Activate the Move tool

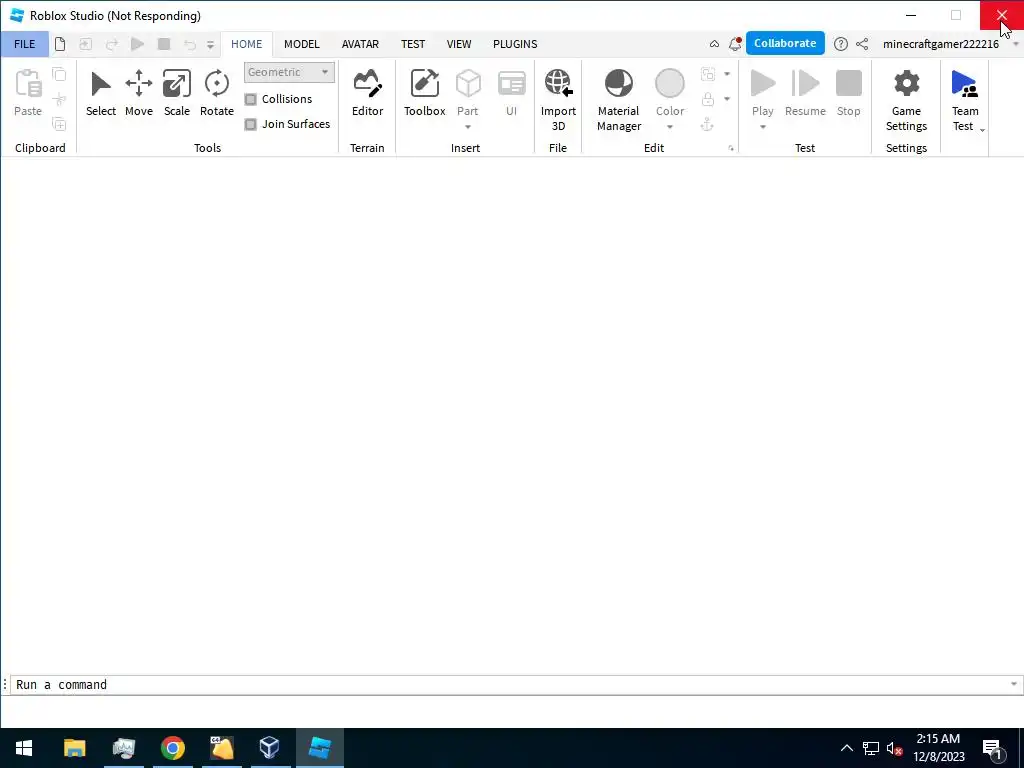pyautogui.click(x=138, y=93)
